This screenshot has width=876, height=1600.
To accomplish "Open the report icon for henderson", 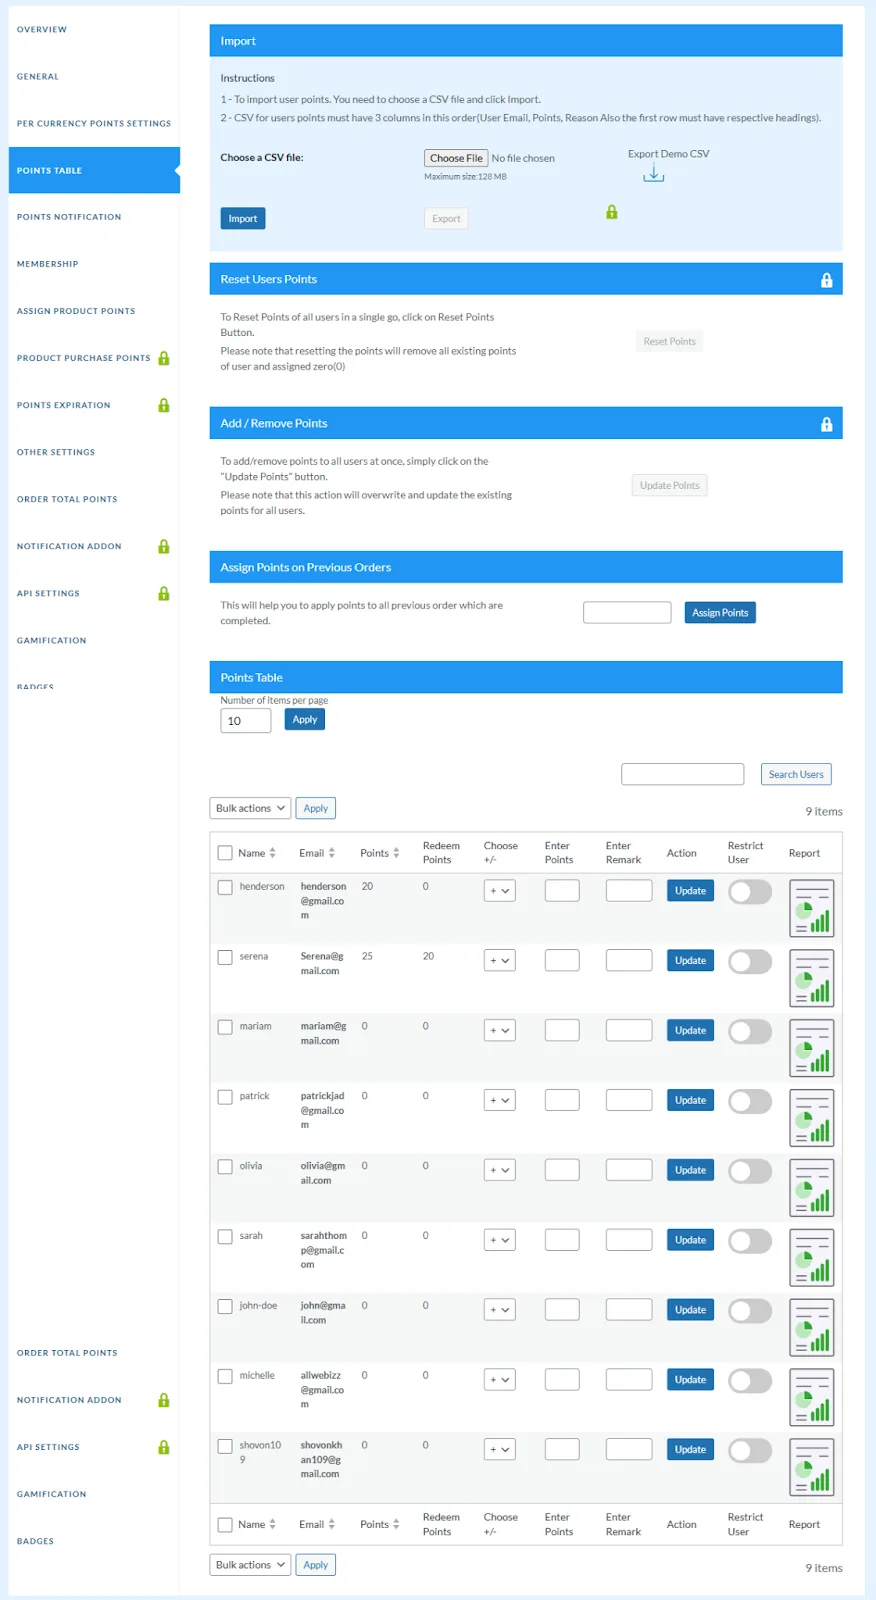I will click(811, 908).
